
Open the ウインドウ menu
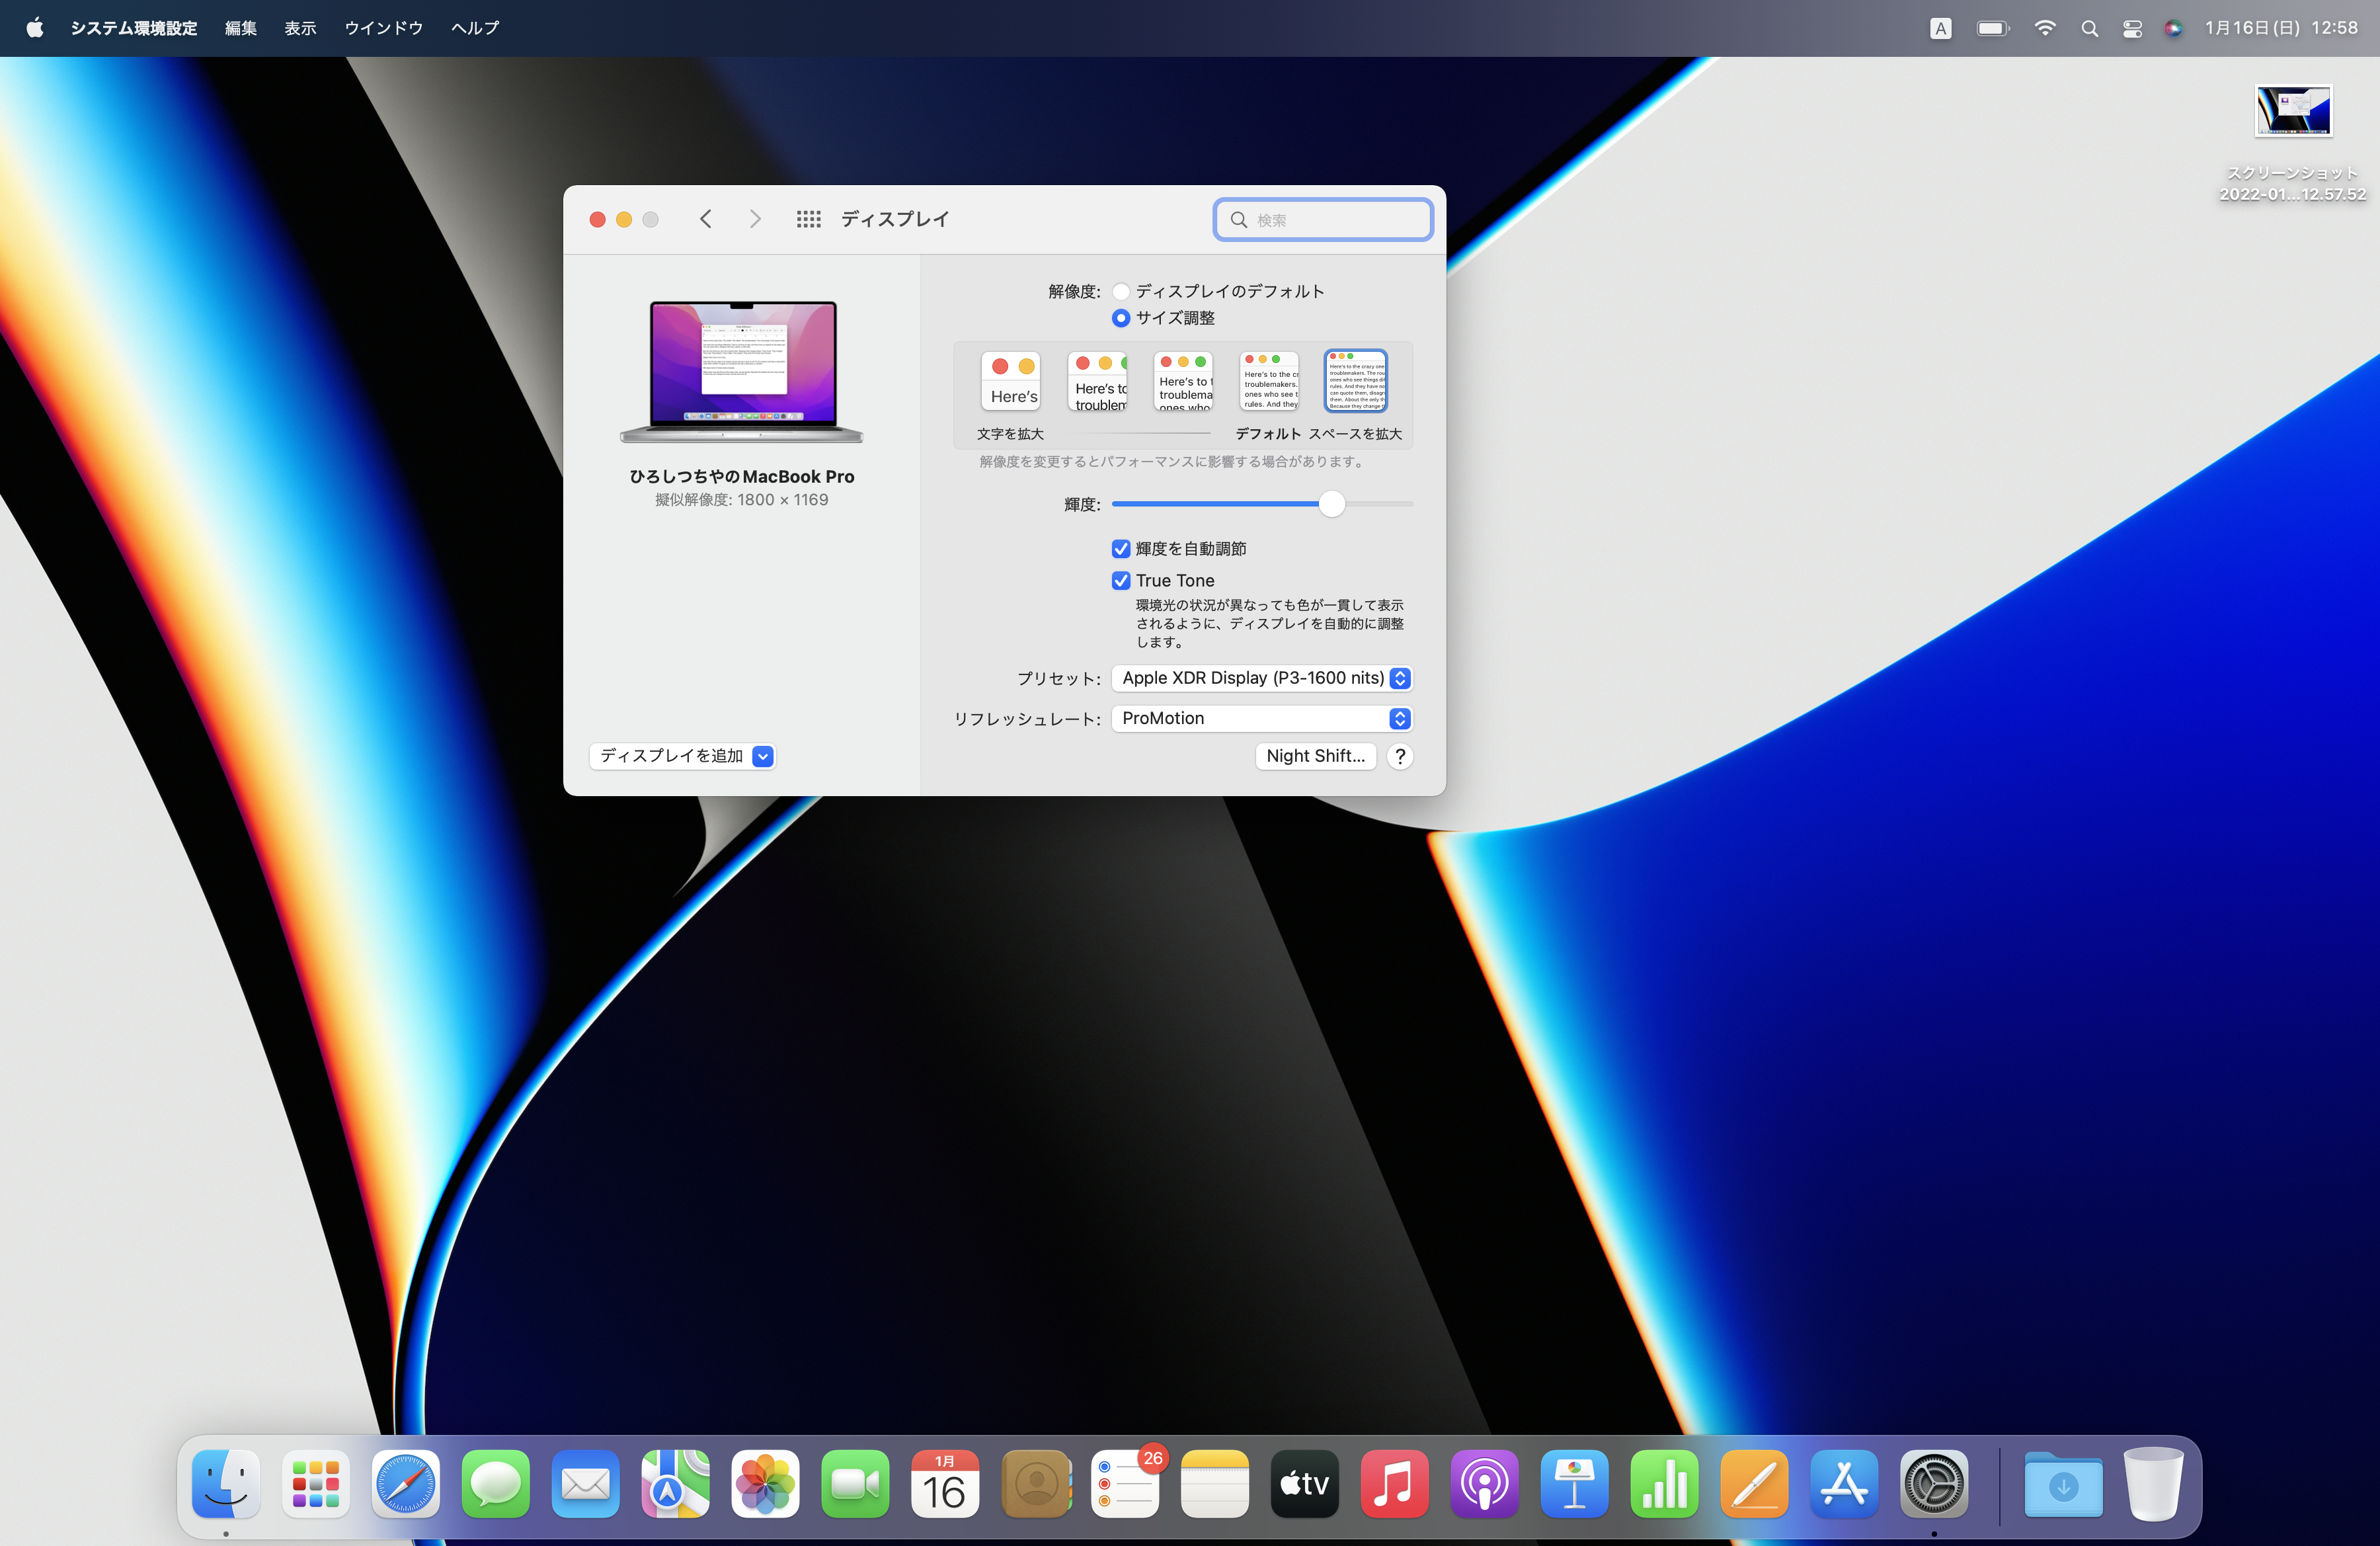(383, 28)
